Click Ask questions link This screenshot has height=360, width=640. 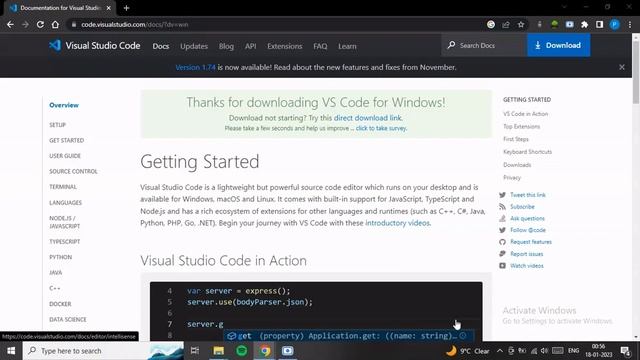pyautogui.click(x=527, y=219)
